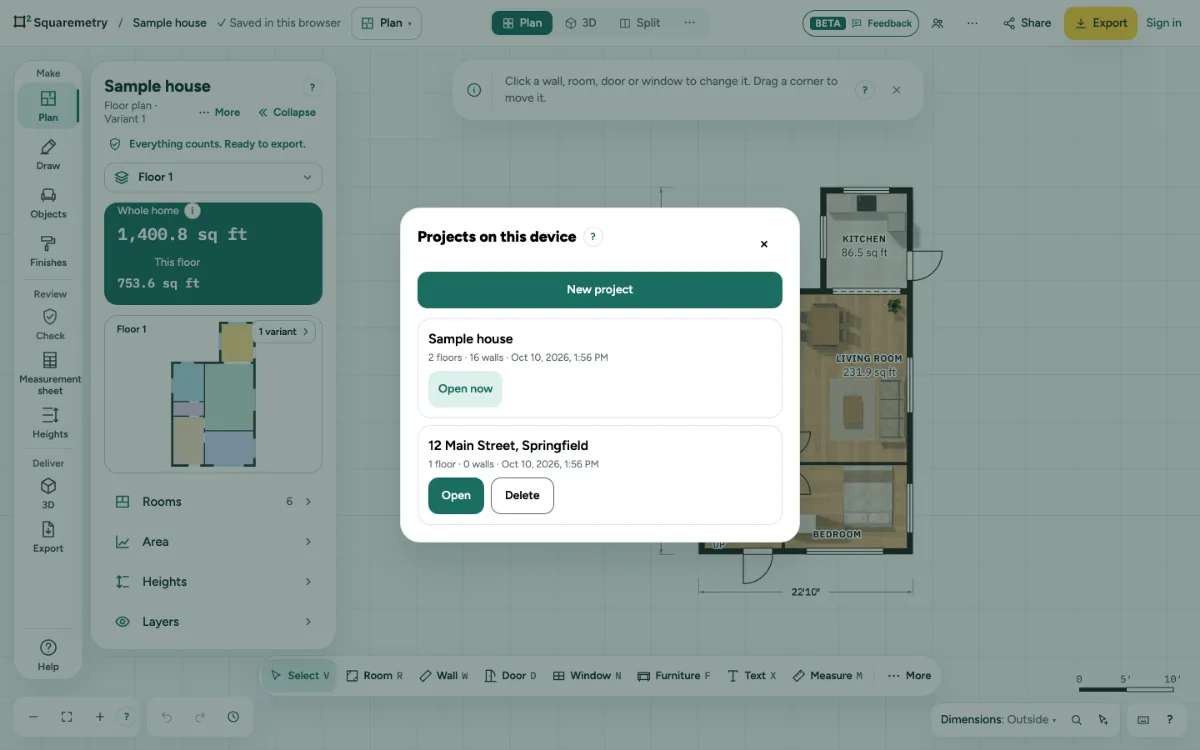The width and height of the screenshot is (1200, 750).
Task: Select the Wall tool
Action: [x=443, y=676]
